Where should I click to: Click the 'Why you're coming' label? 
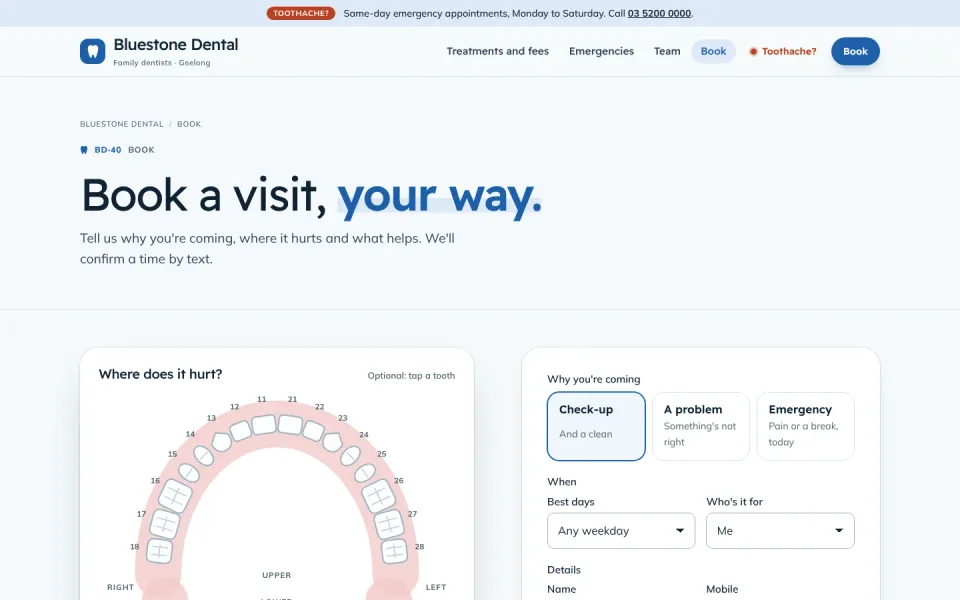tap(593, 379)
